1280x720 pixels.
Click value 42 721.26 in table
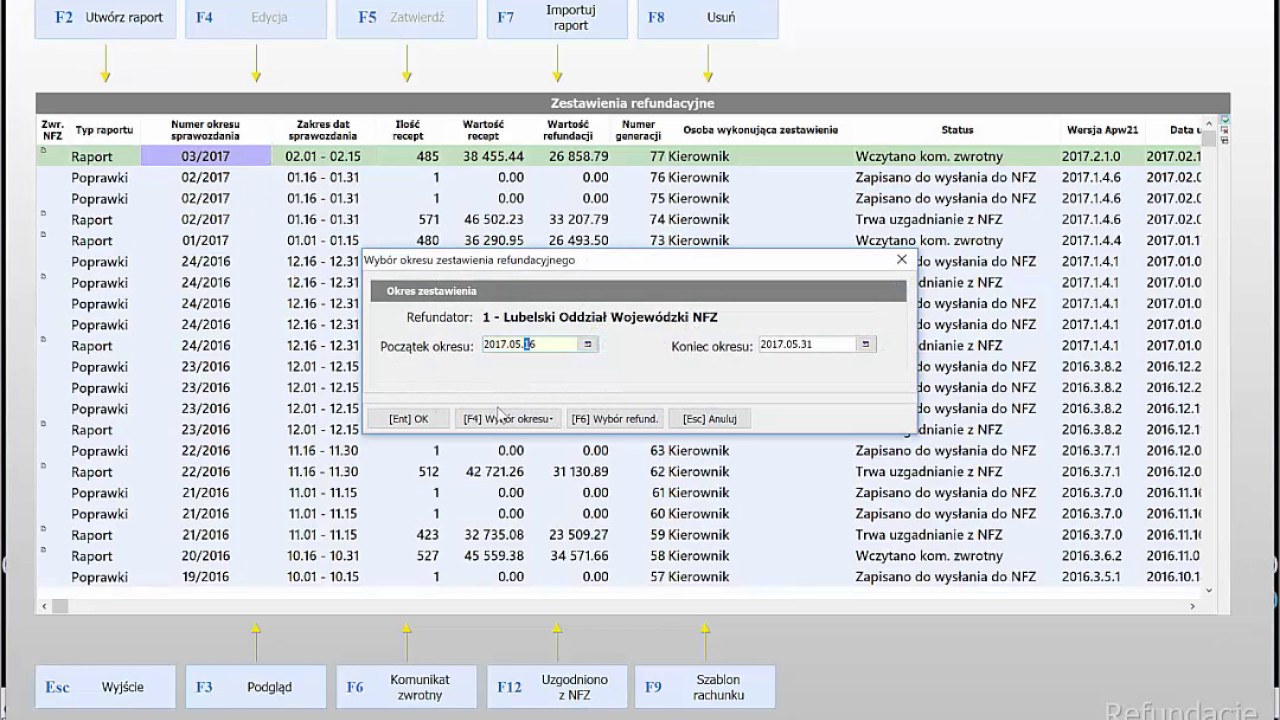(493, 472)
